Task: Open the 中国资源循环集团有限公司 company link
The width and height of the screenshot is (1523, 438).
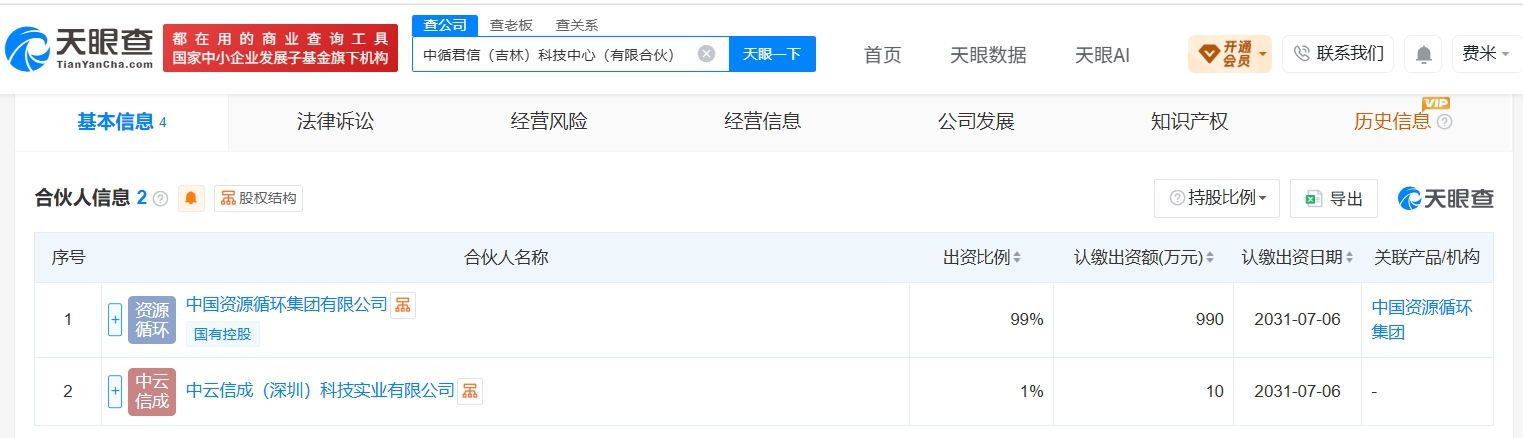Action: (286, 304)
